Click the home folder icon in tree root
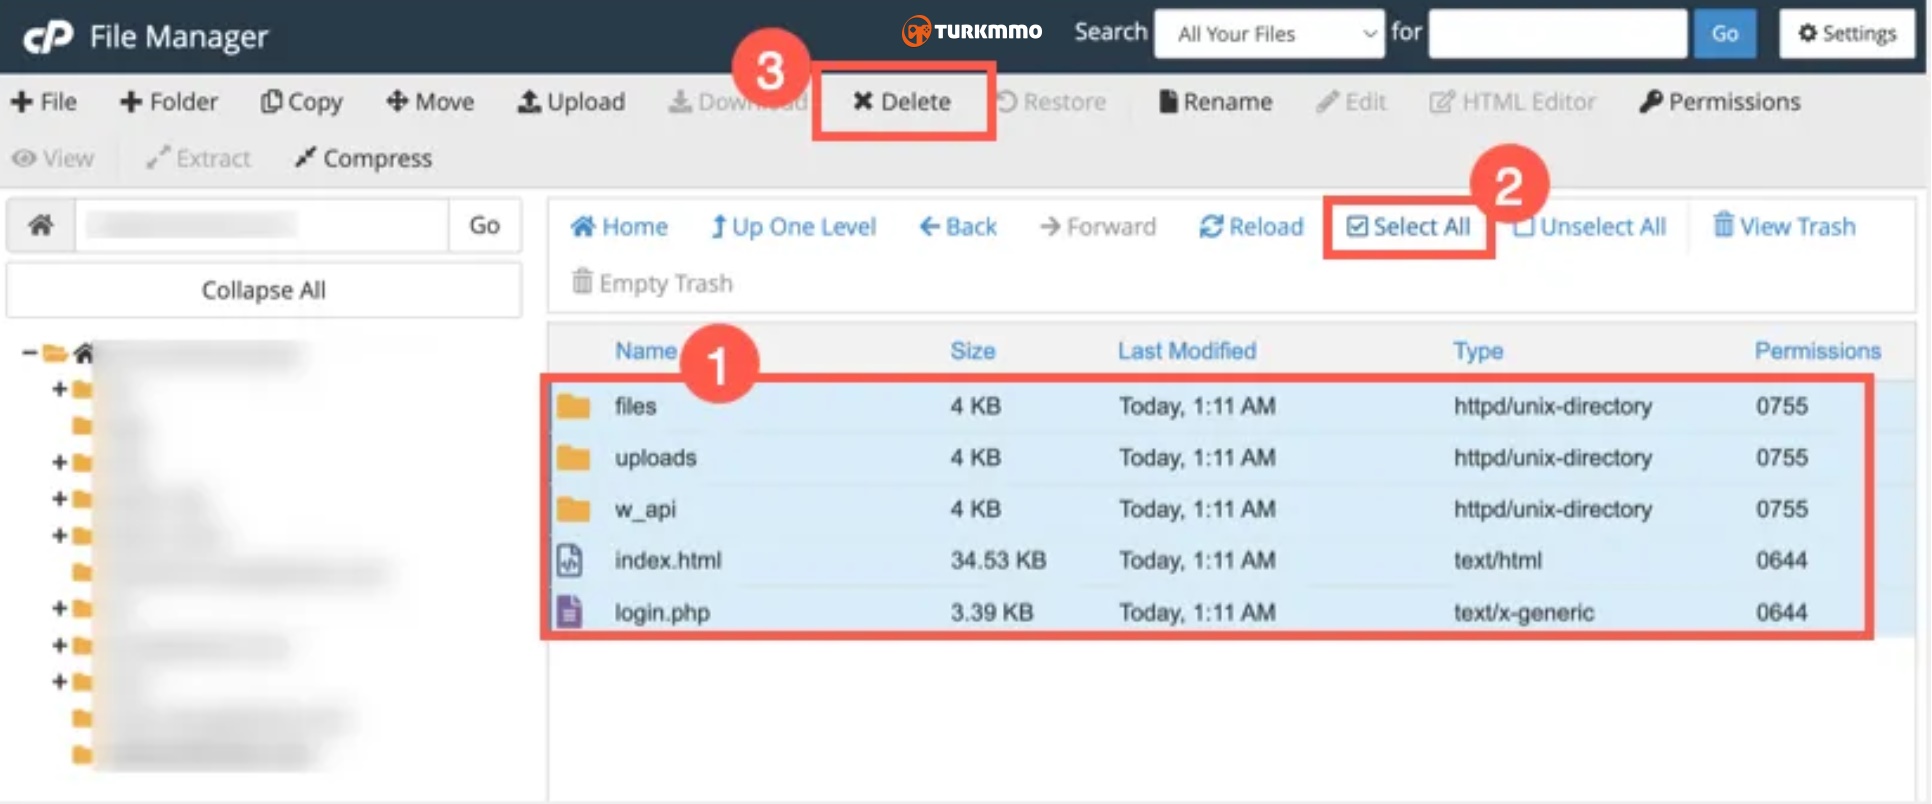Screen dimensions: 1932x804 tap(84, 352)
